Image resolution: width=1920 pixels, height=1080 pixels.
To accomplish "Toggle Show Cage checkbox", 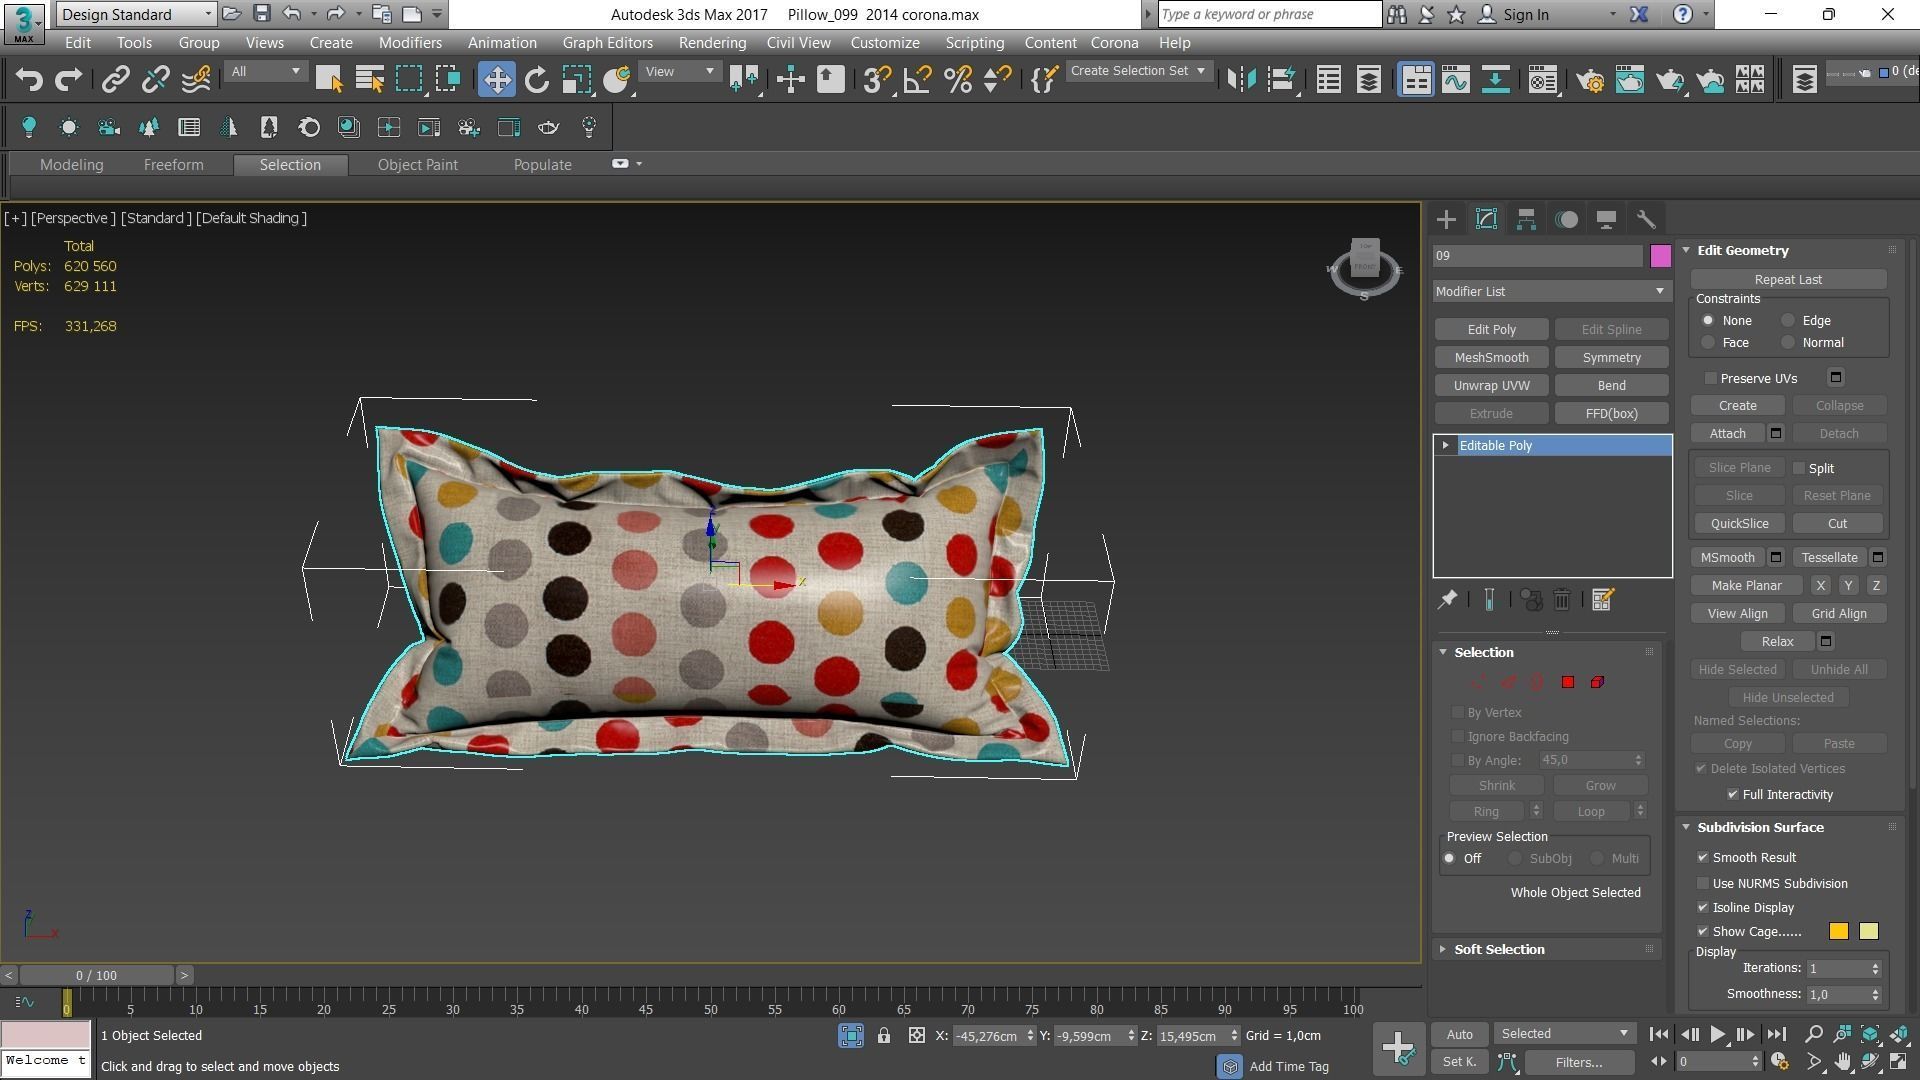I will tap(1703, 932).
